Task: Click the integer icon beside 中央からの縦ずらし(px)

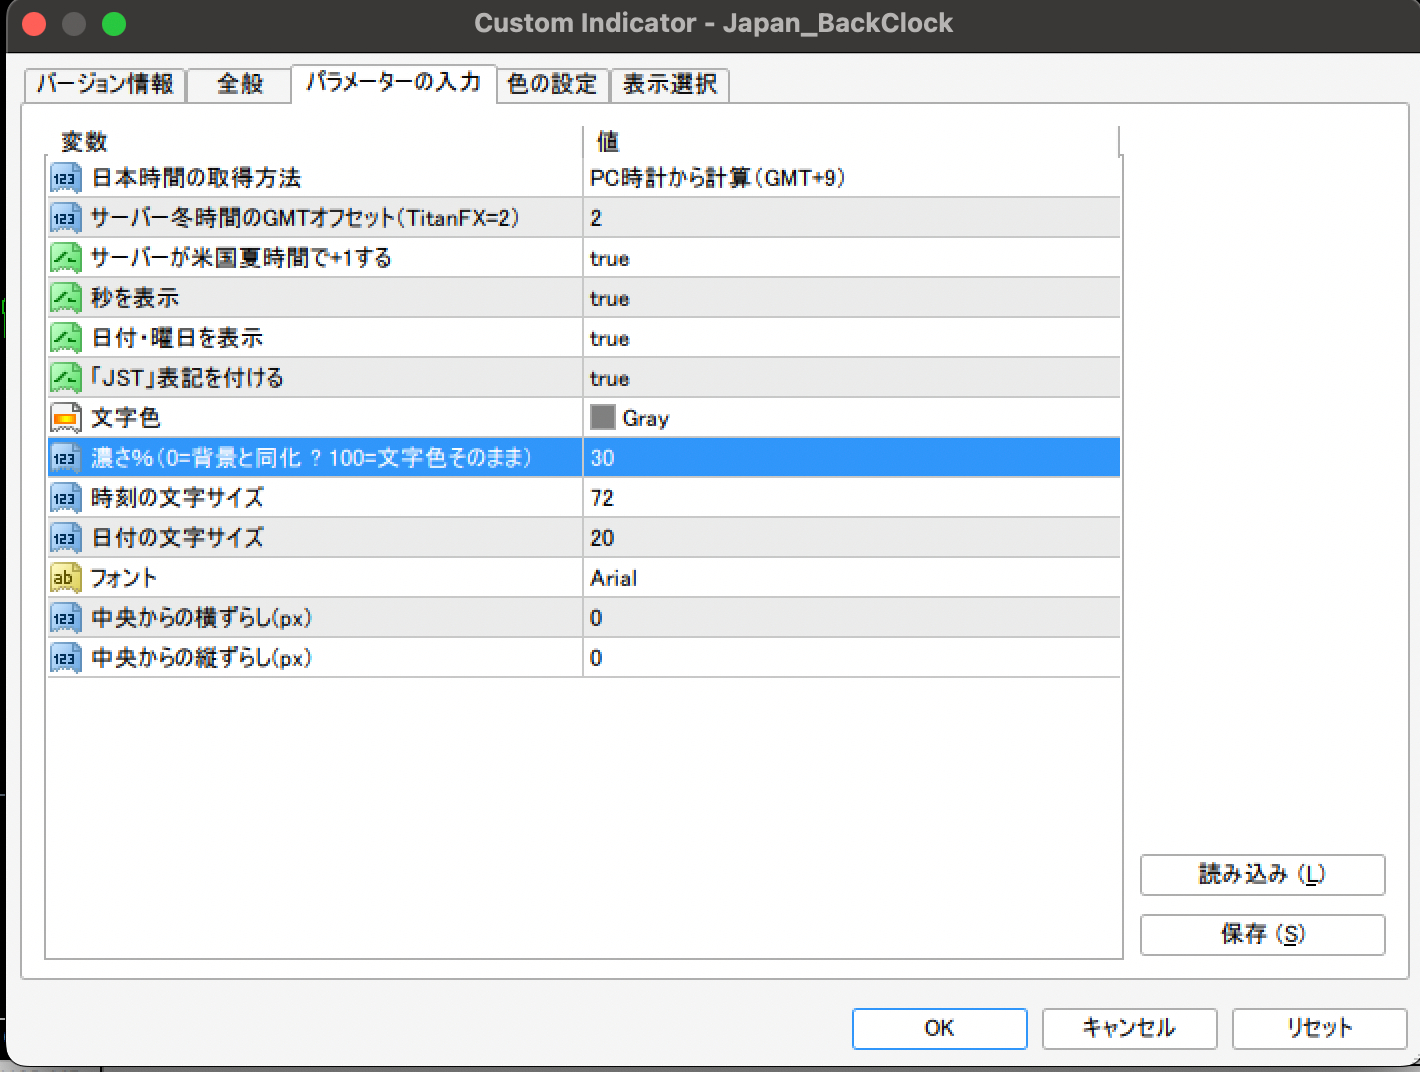Action: click(65, 658)
